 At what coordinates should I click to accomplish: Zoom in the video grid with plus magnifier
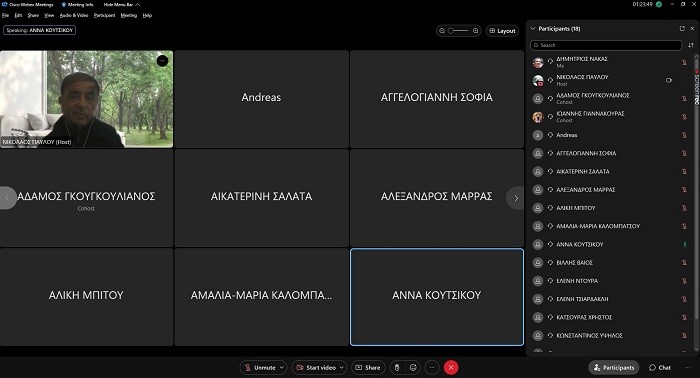pos(475,31)
